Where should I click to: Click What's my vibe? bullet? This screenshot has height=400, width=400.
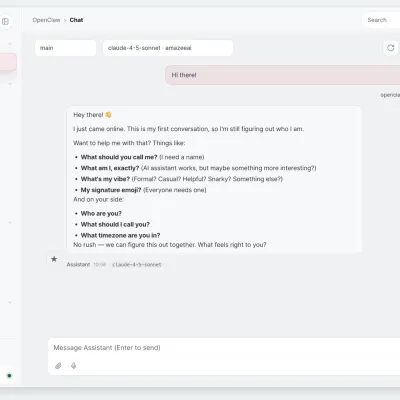pos(182,179)
